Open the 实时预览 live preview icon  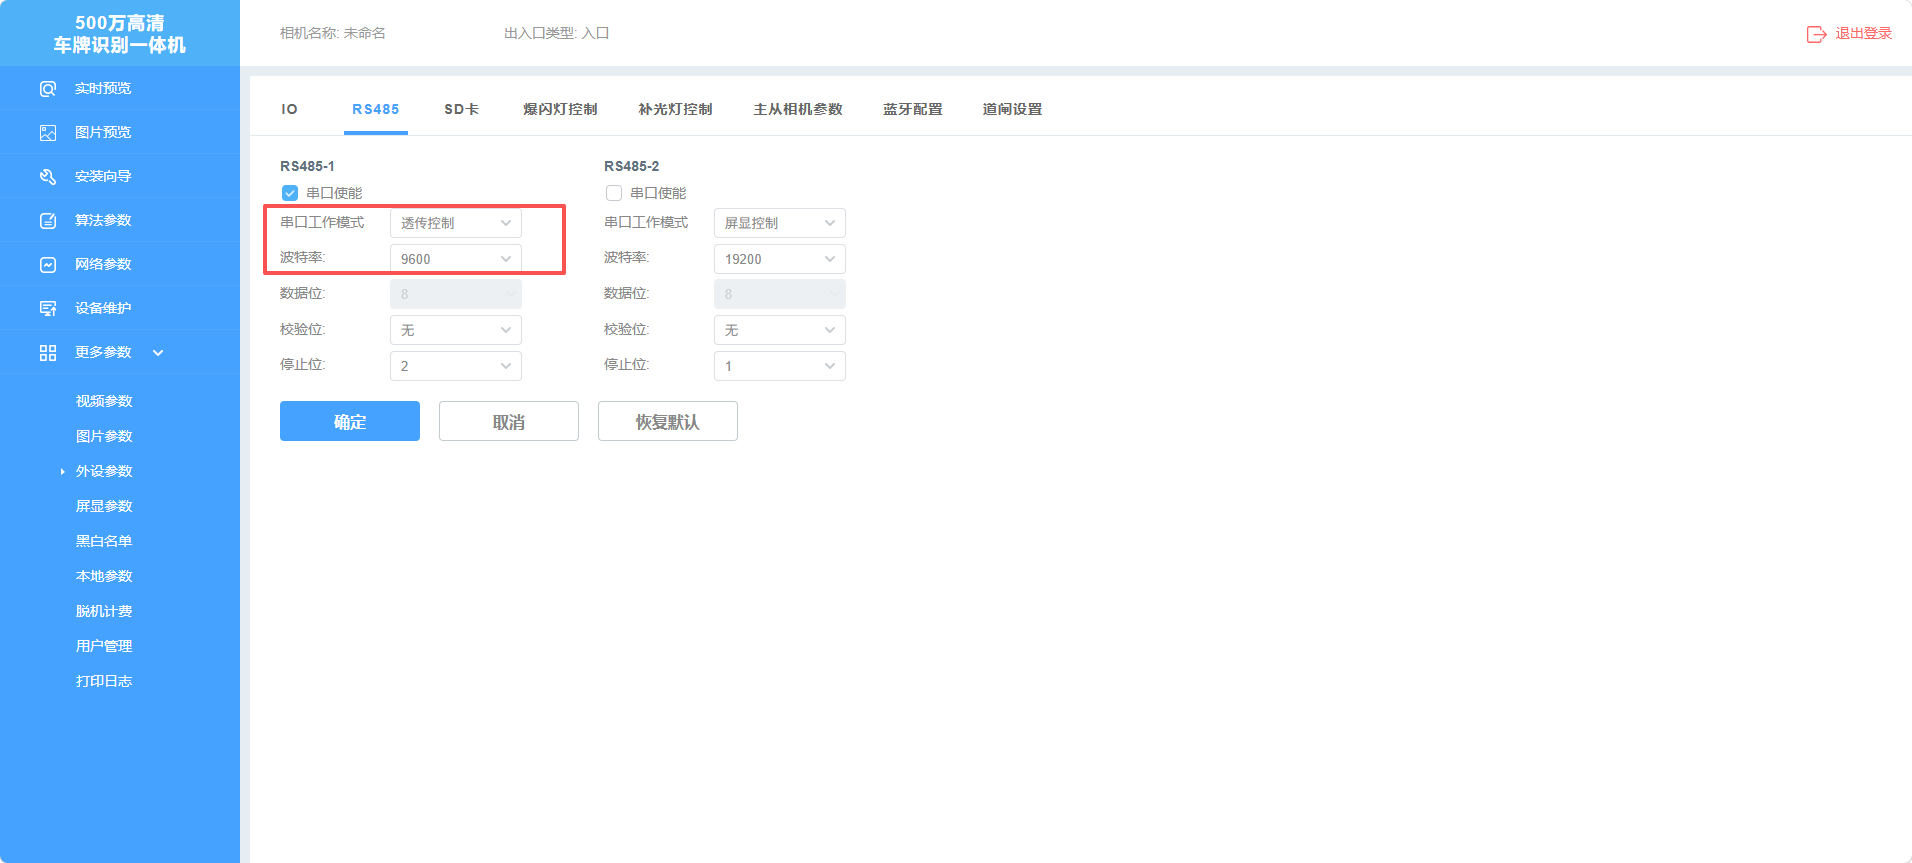[x=48, y=89]
